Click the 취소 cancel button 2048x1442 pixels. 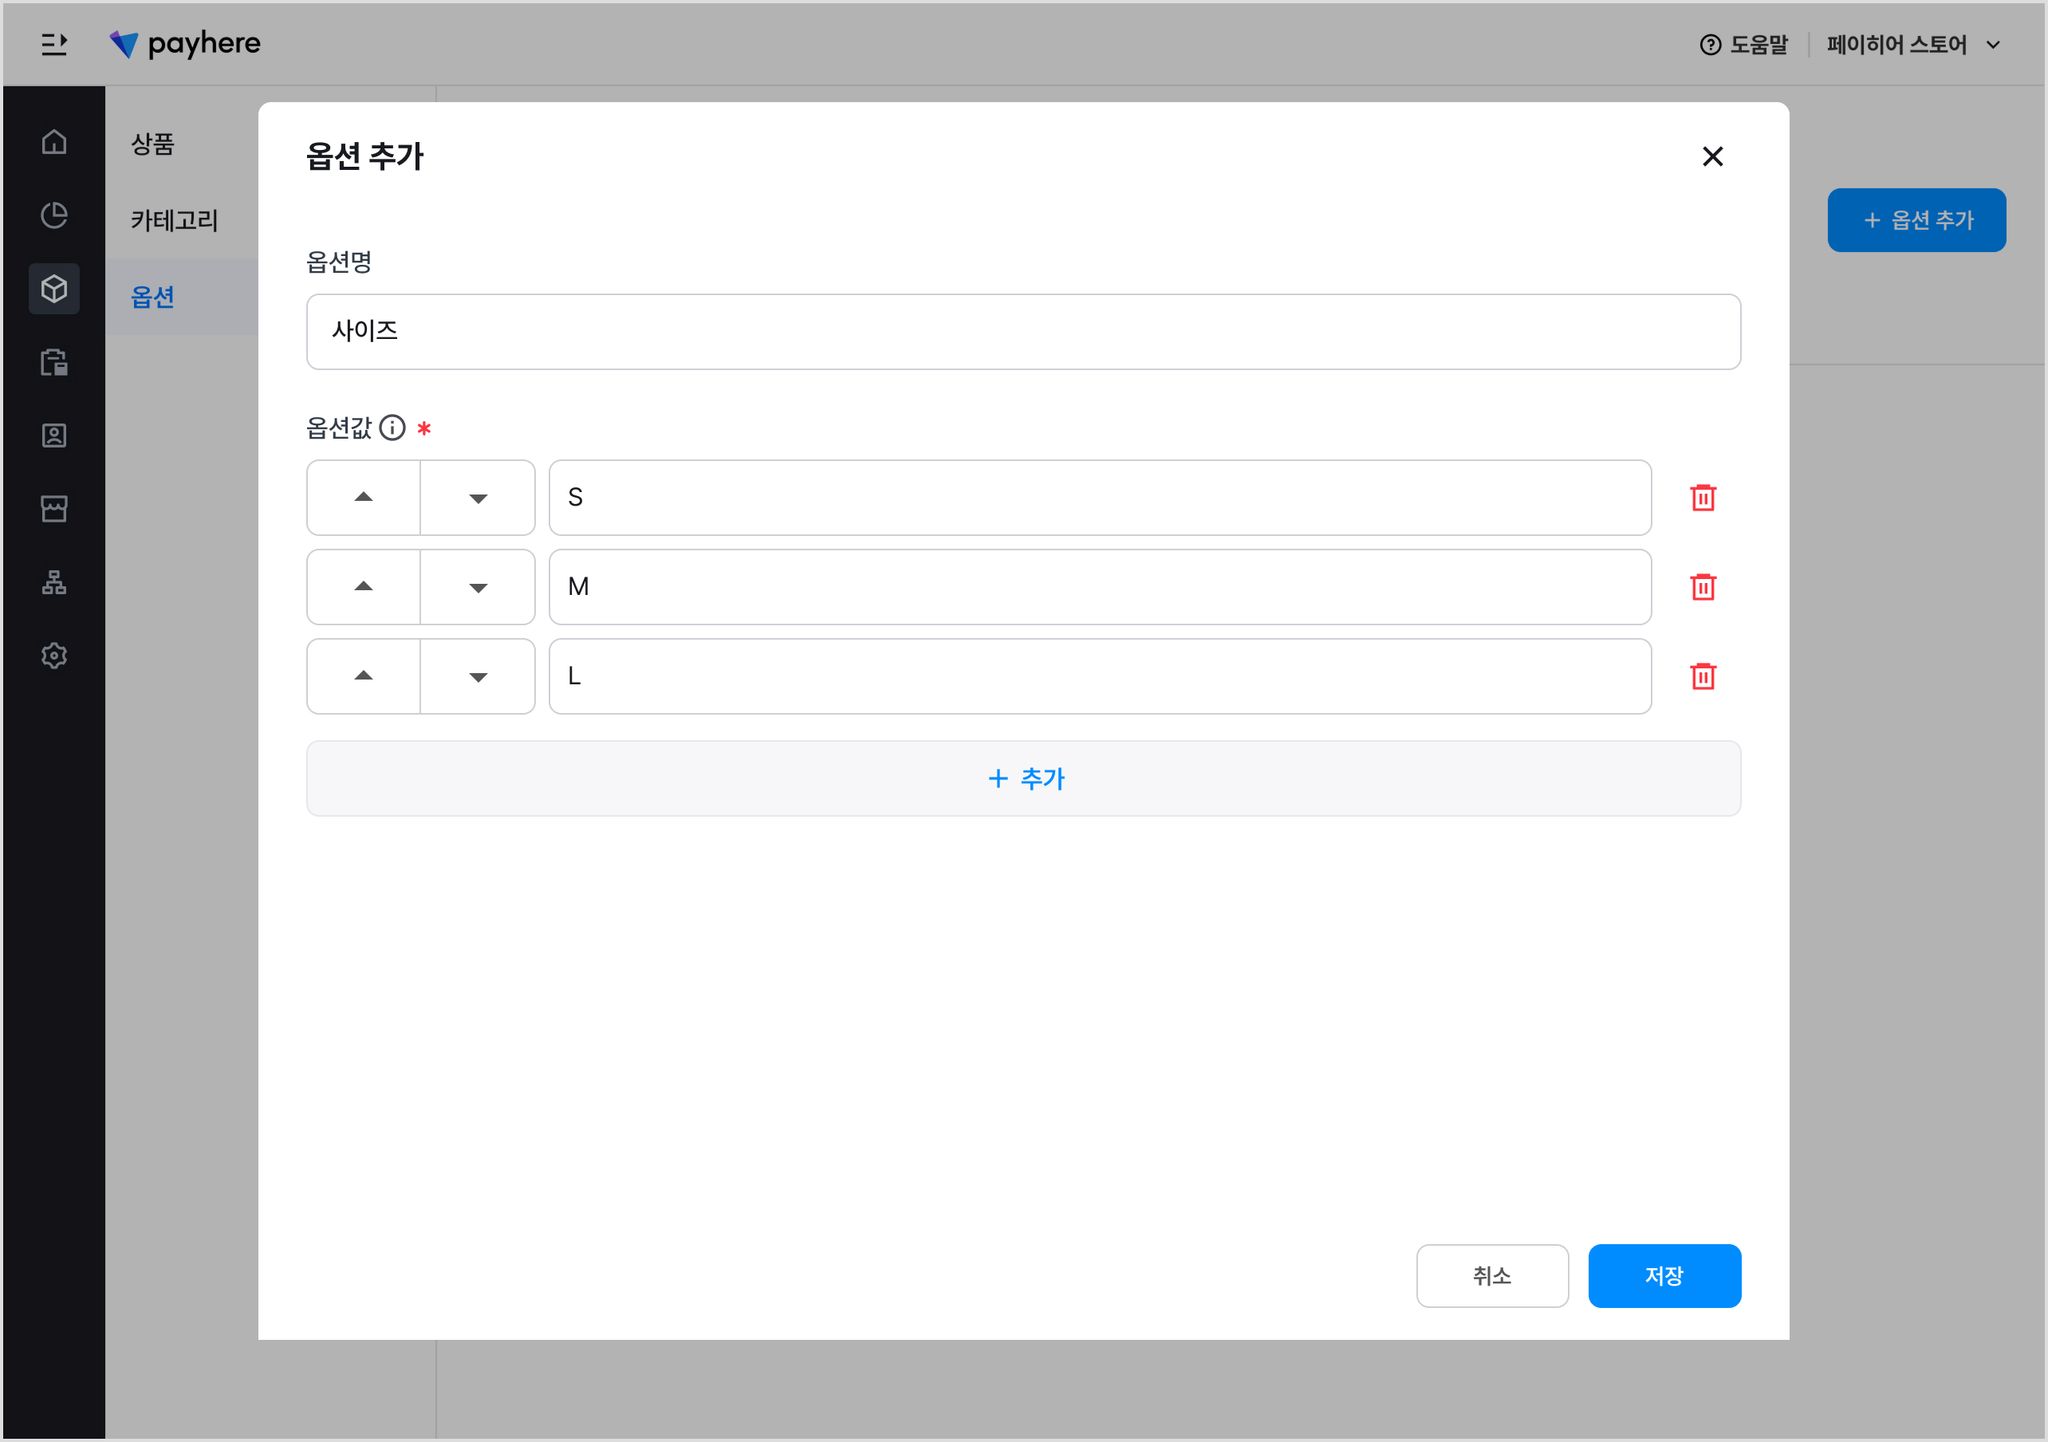tap(1492, 1276)
